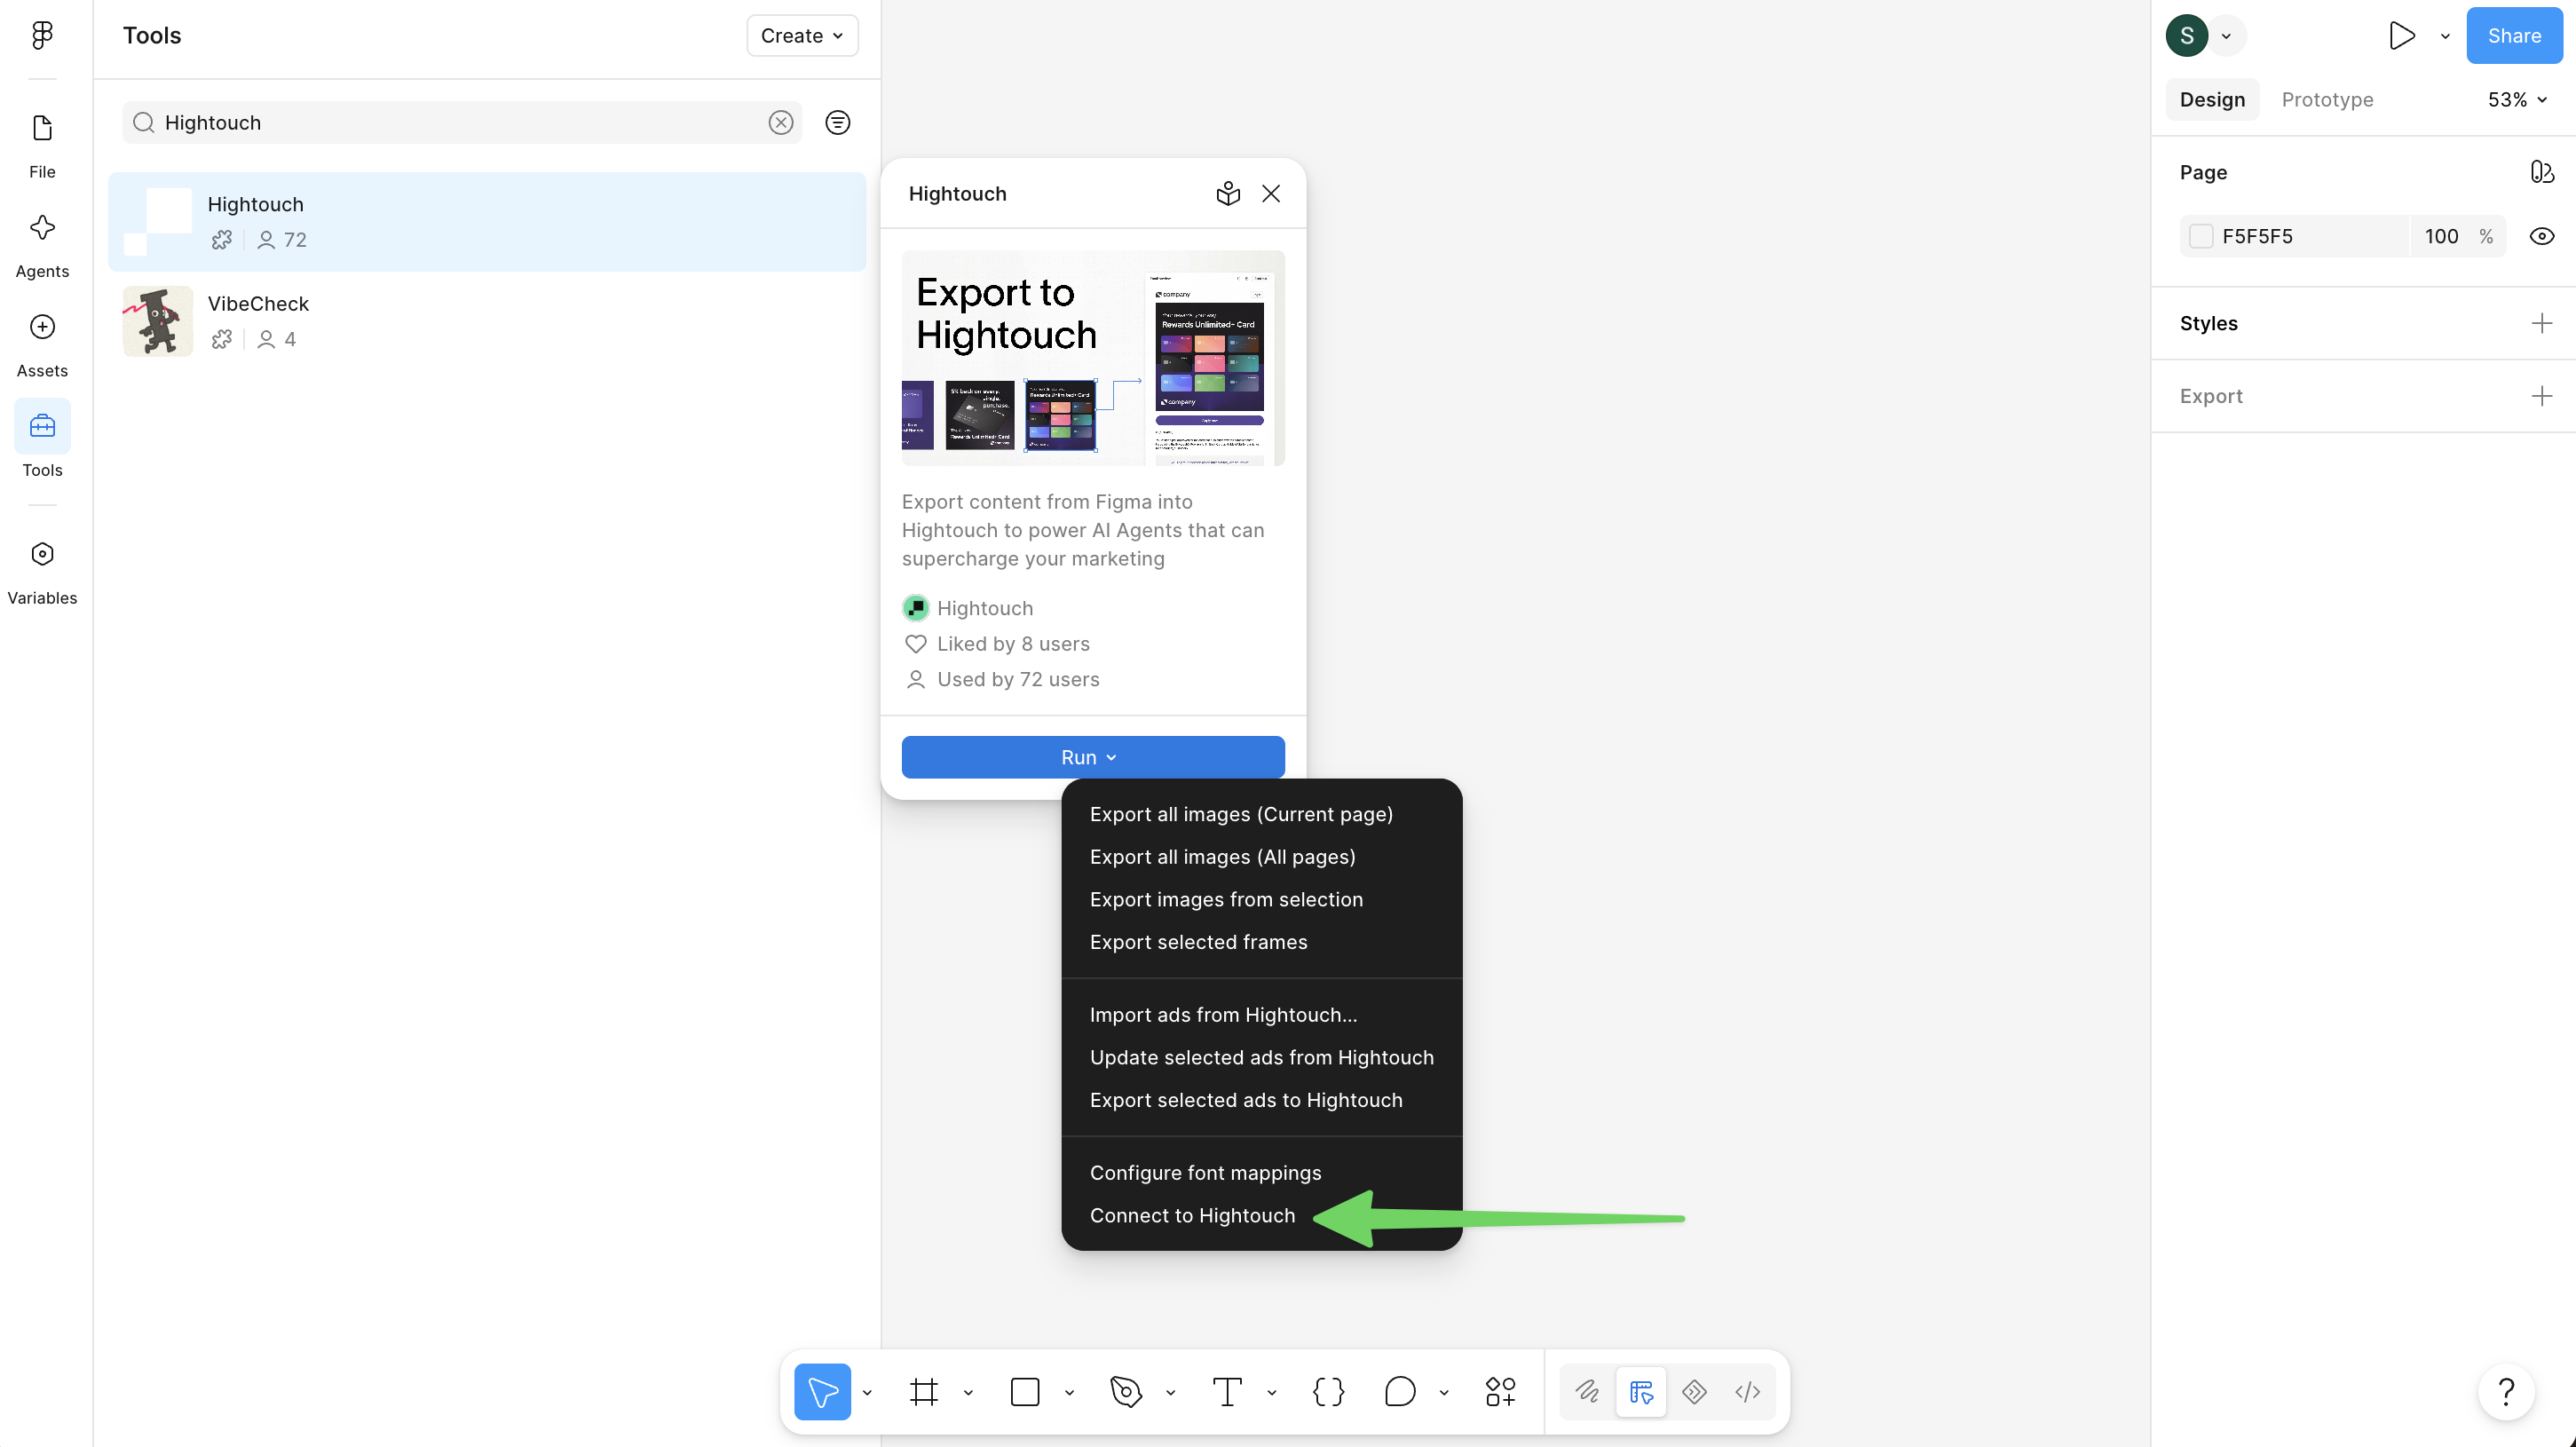
Task: Click the Share button
Action: click(x=2514, y=36)
